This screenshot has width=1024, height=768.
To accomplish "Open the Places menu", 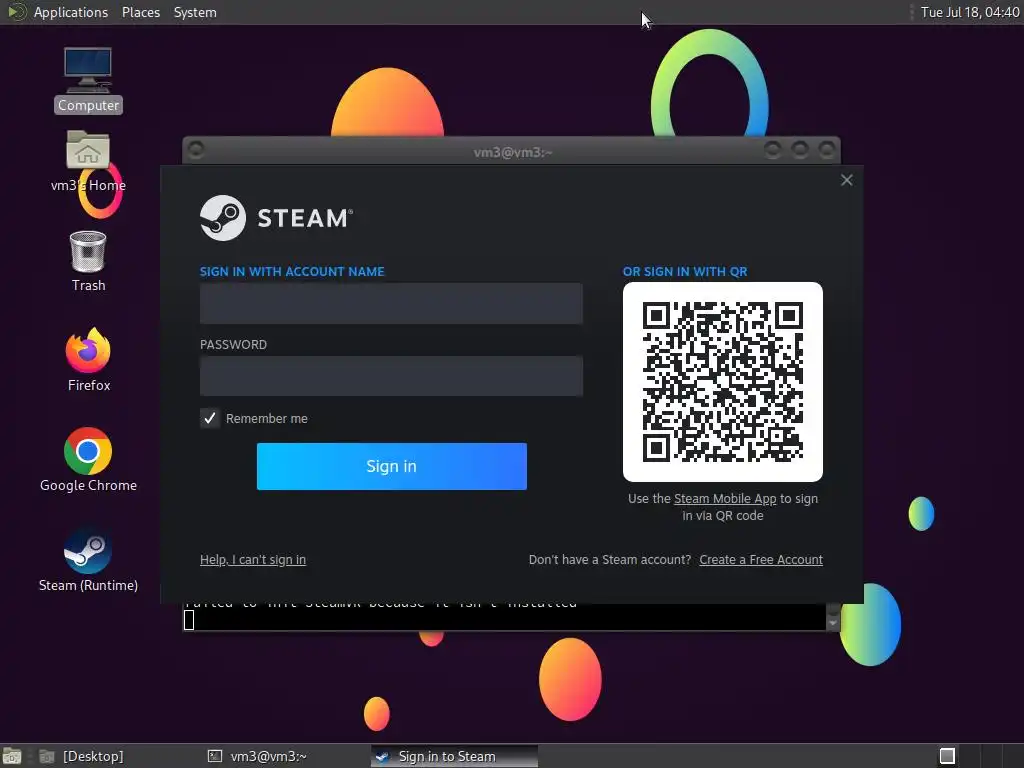I will pyautogui.click(x=141, y=12).
